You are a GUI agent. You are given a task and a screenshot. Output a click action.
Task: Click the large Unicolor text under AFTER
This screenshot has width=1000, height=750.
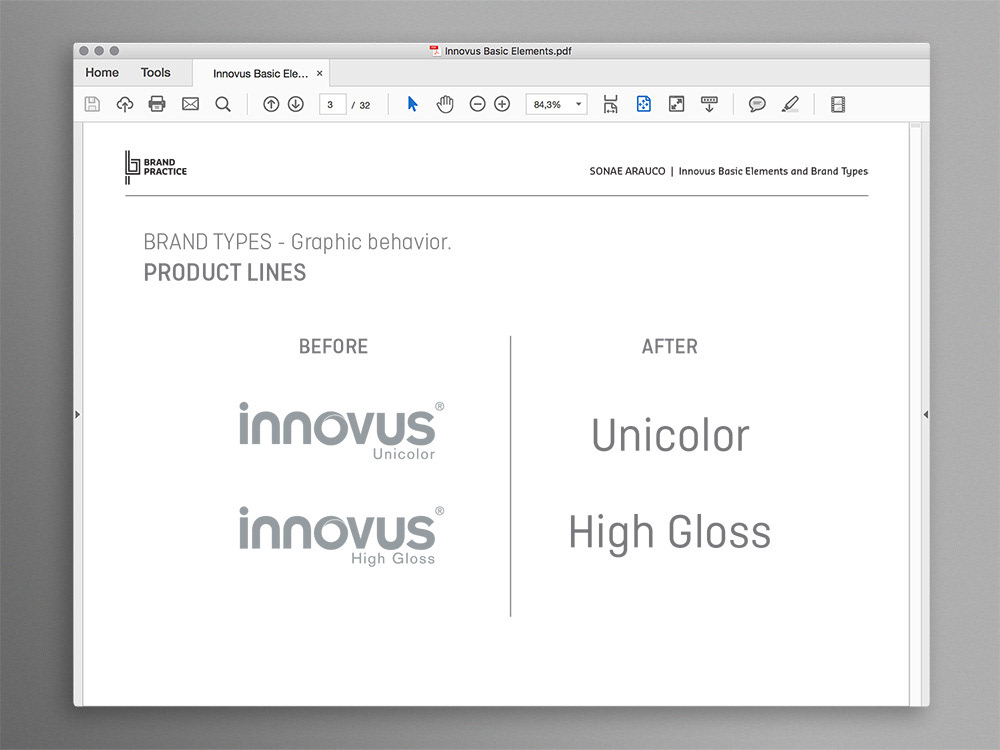tap(670, 436)
